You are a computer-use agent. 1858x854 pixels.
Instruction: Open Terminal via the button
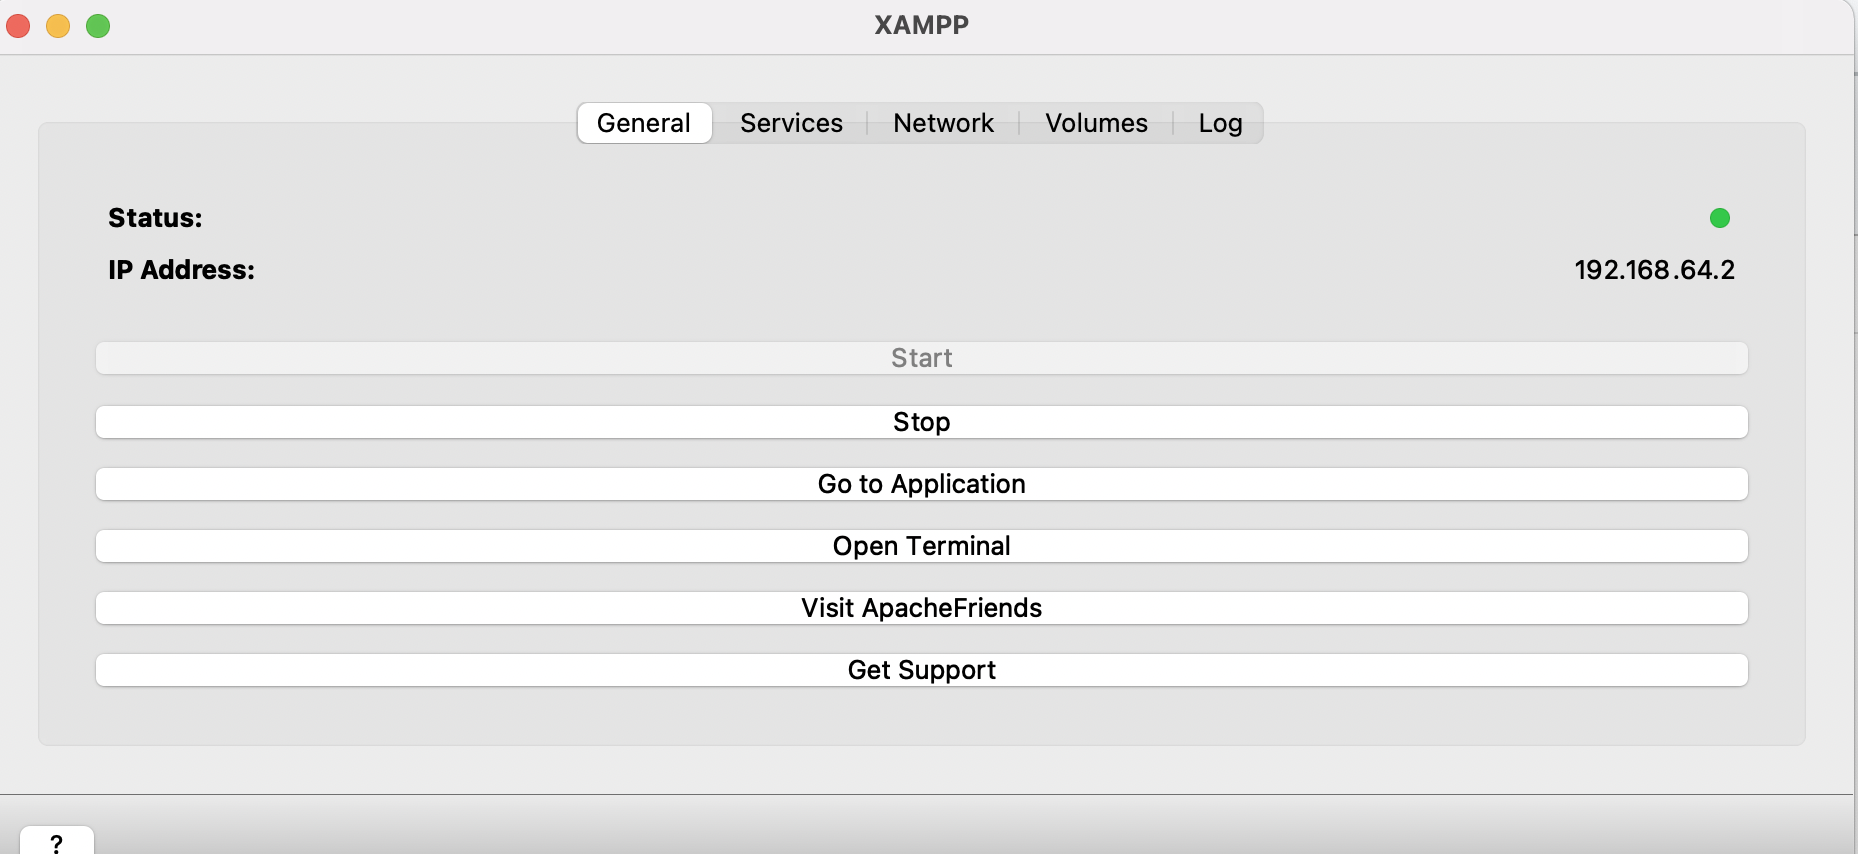tap(922, 546)
